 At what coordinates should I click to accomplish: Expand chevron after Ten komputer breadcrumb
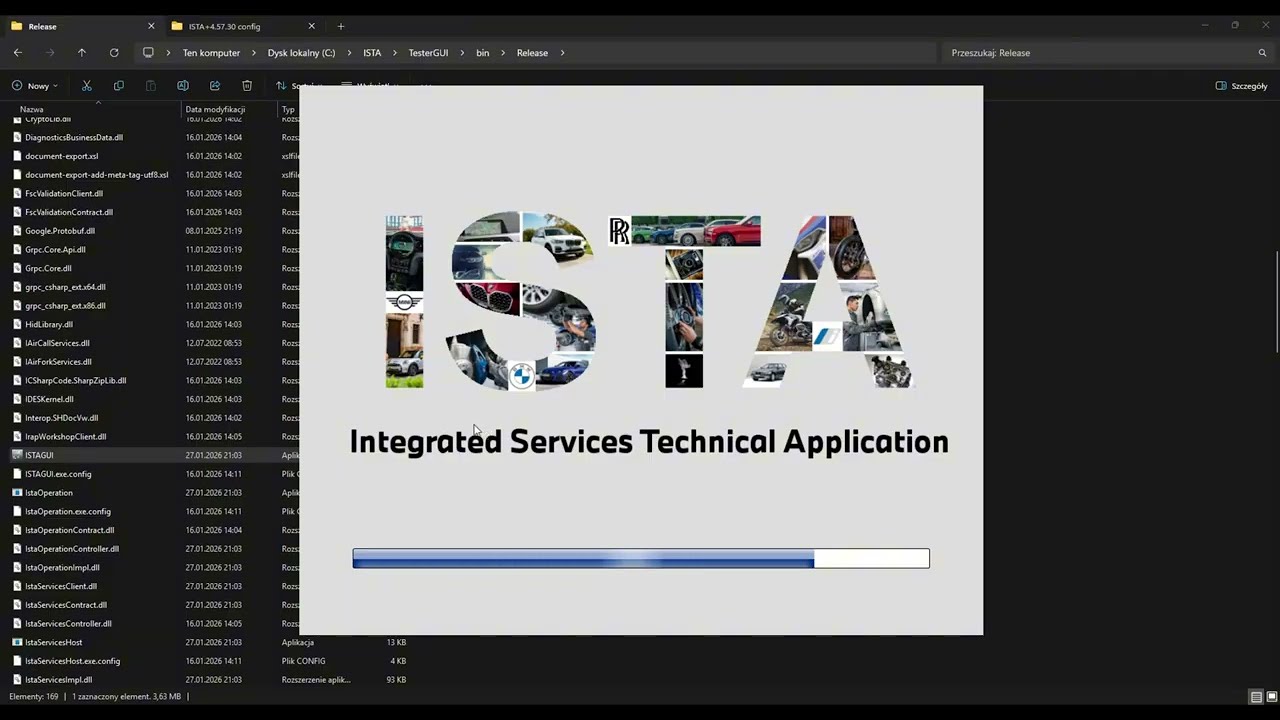pos(254,53)
